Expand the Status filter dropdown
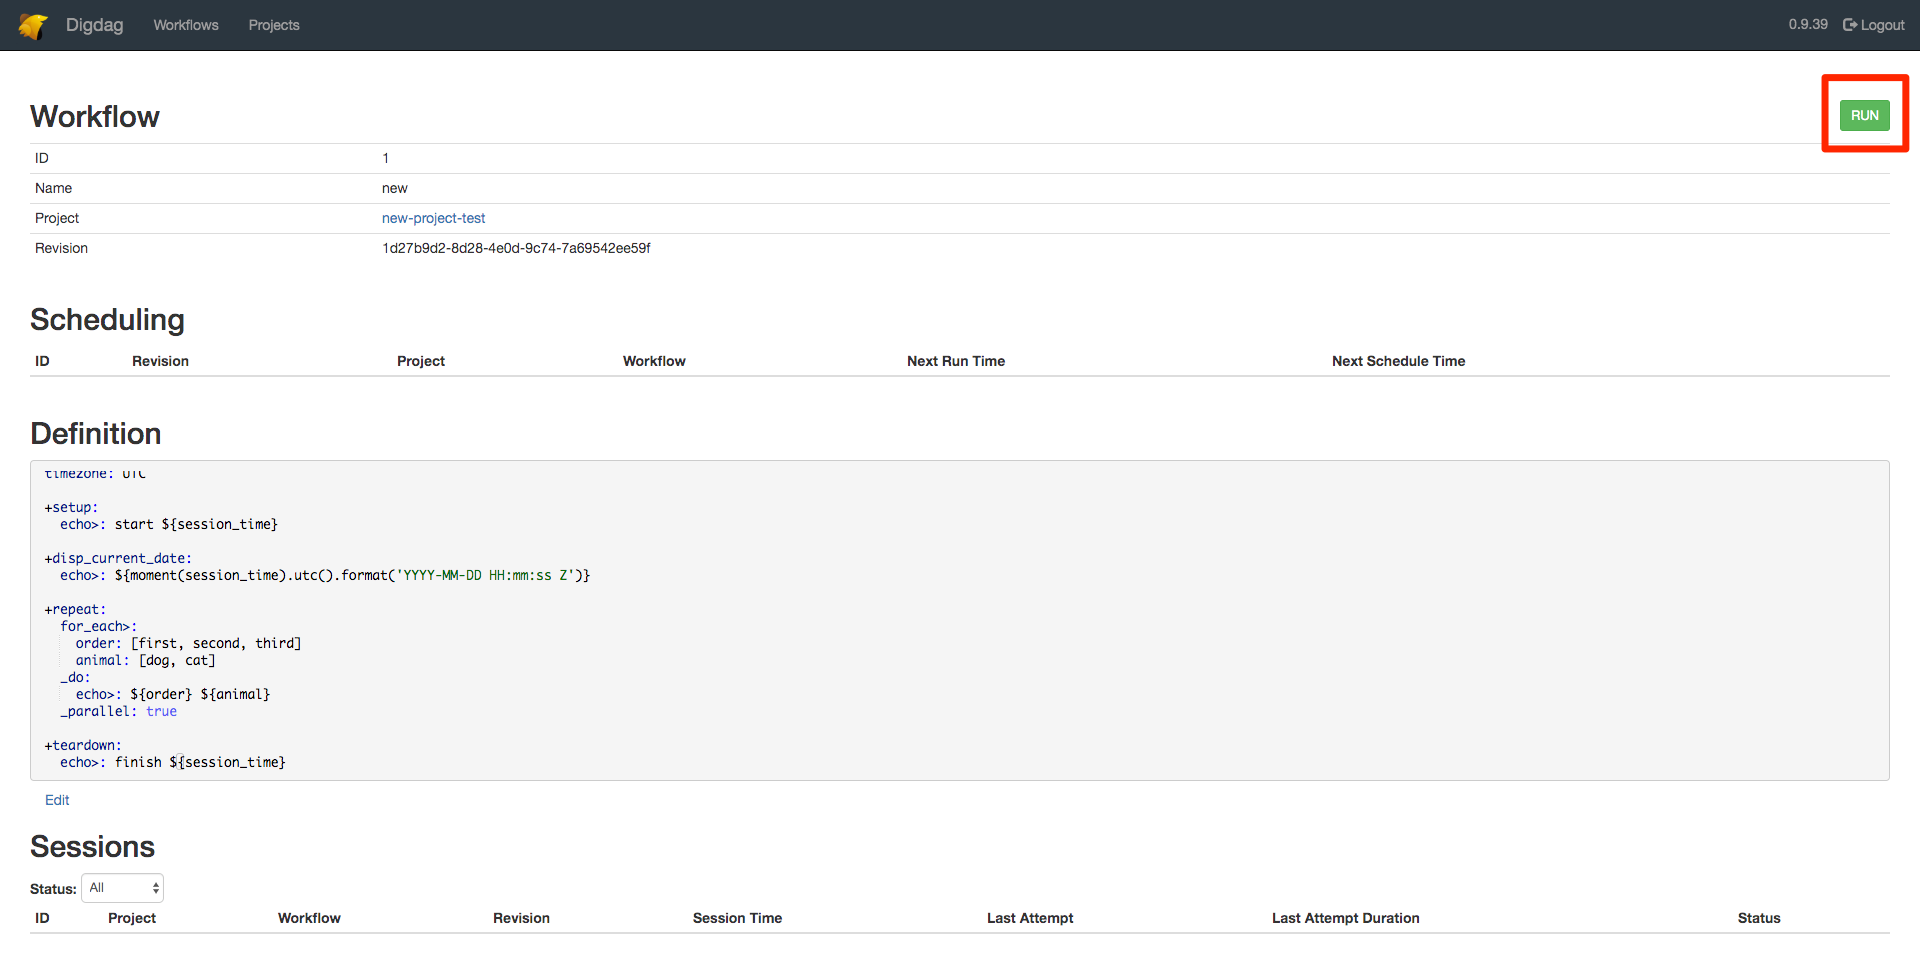Image resolution: width=1920 pixels, height=969 pixels. pos(122,888)
